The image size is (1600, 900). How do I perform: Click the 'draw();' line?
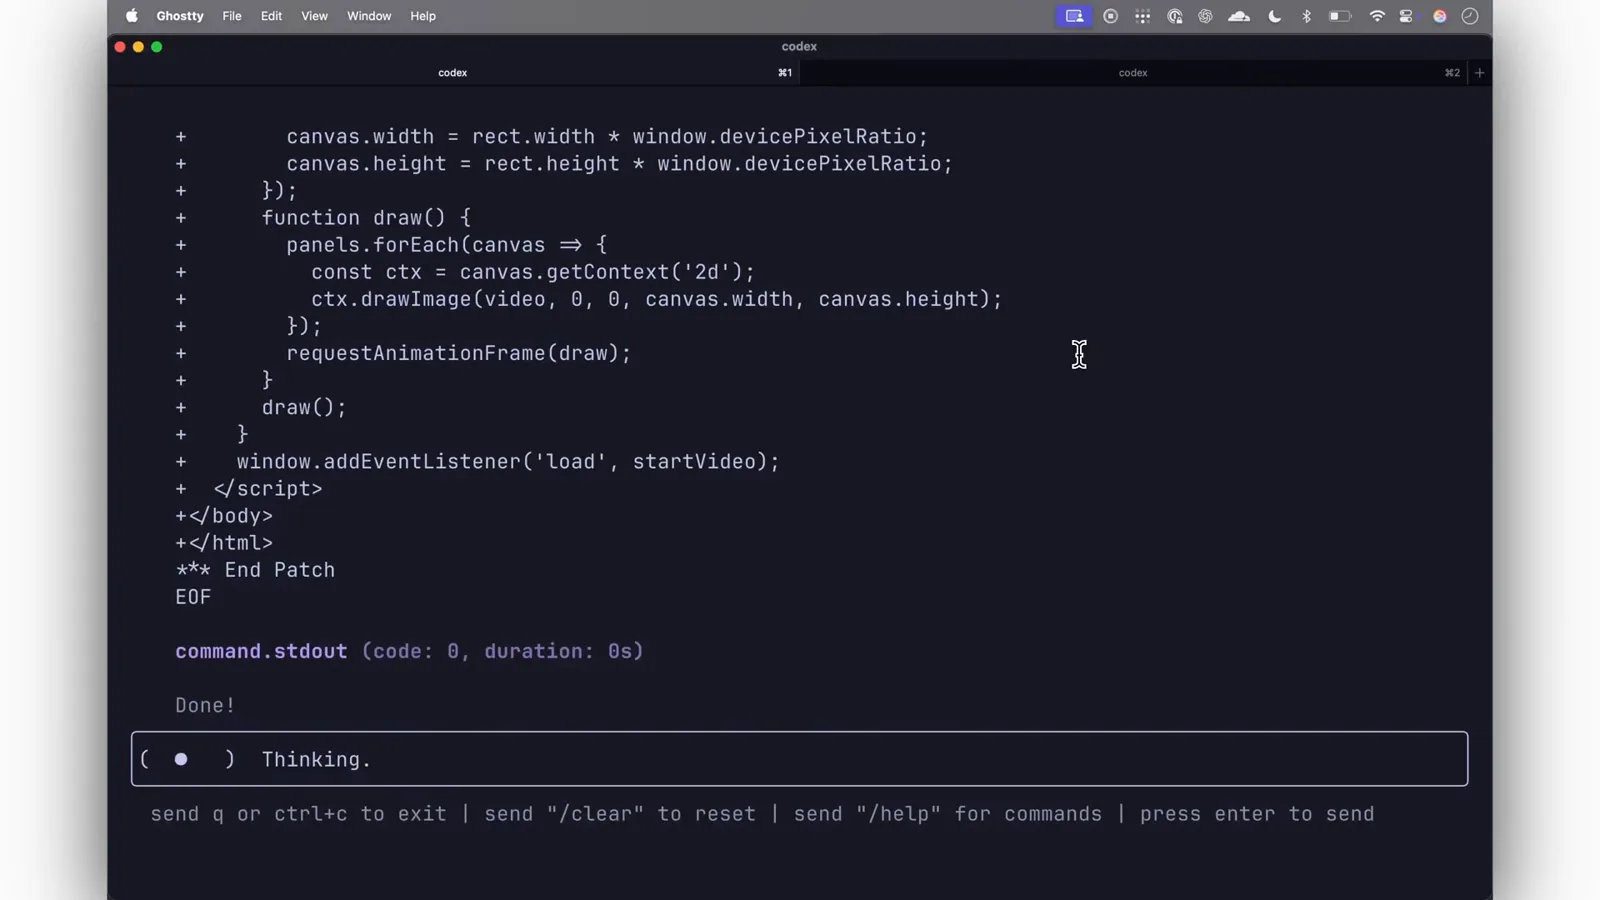pos(304,408)
